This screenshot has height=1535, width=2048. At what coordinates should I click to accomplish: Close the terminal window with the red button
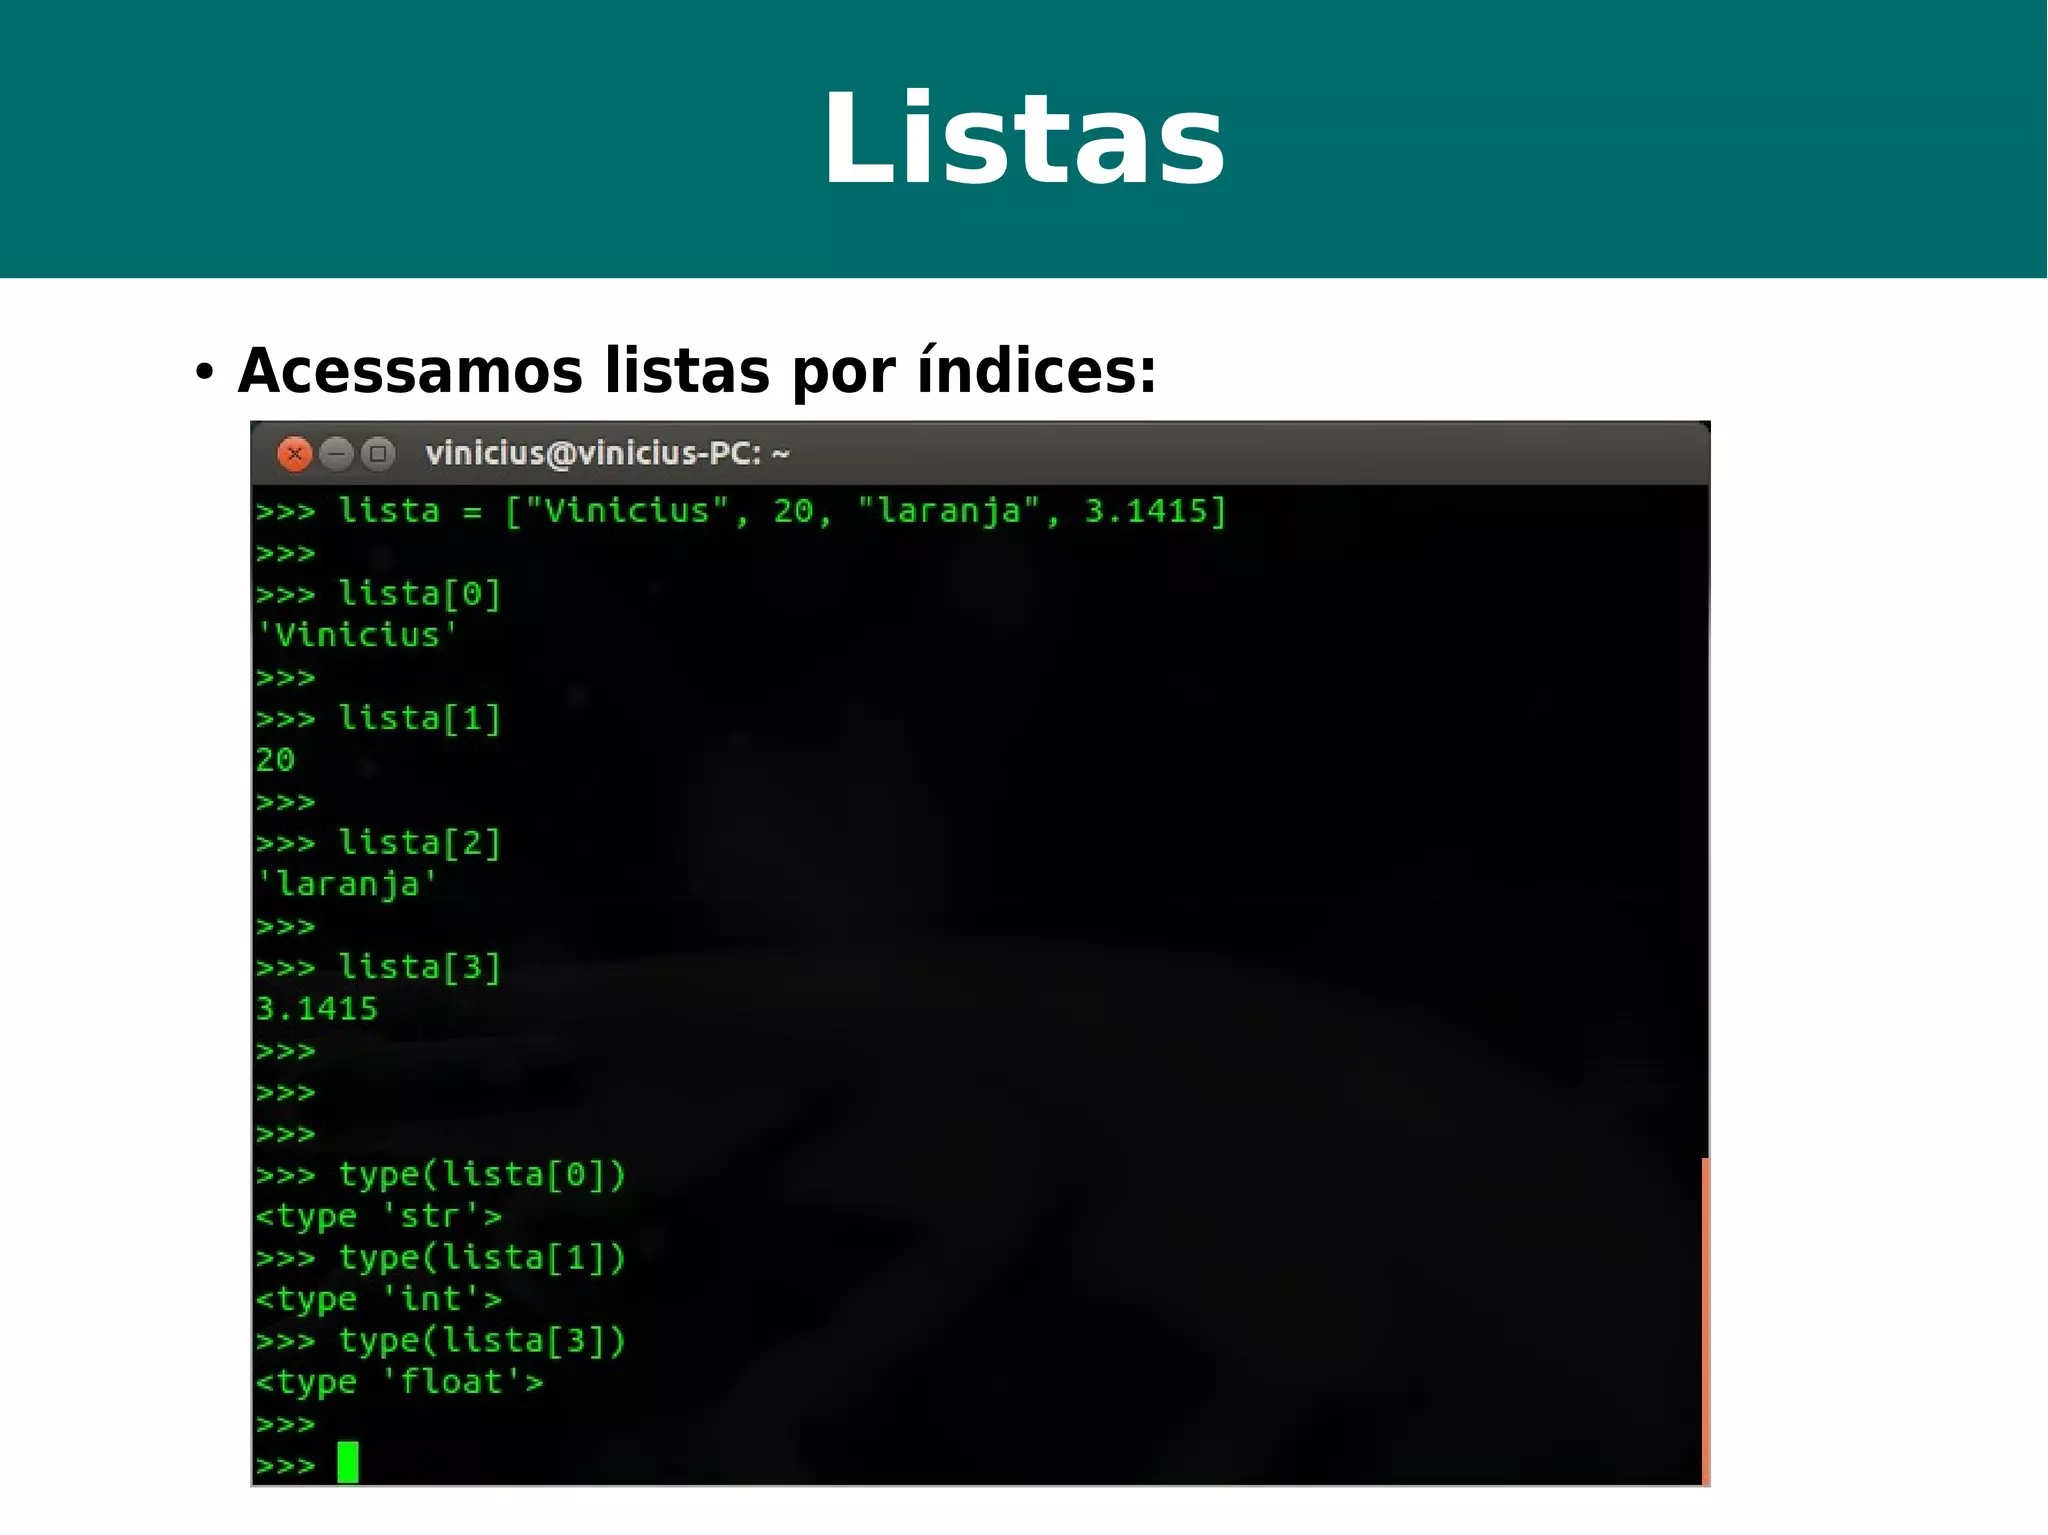point(295,454)
